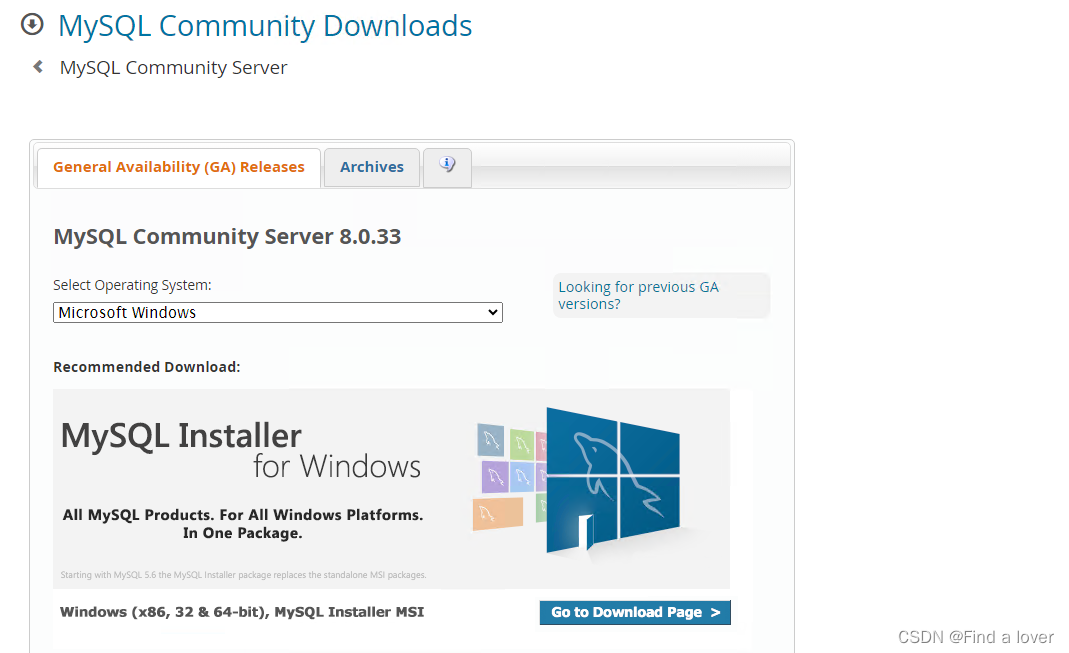The height and width of the screenshot is (653, 1069).
Task: Follow the 'Looking for previous GA versions?' link
Action: 638,295
